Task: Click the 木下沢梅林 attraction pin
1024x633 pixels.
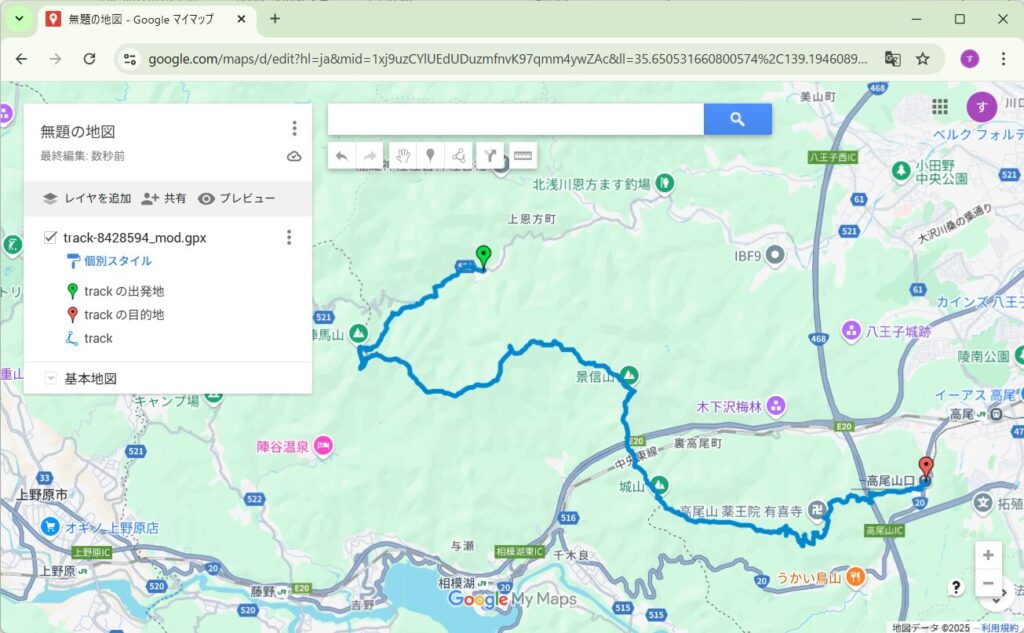Action: [776, 406]
